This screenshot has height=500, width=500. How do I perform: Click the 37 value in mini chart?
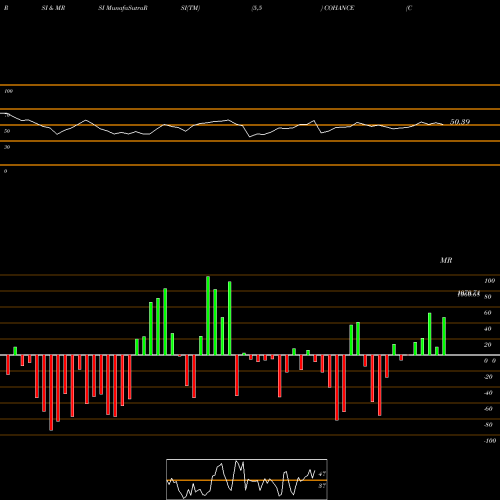click(x=322, y=486)
